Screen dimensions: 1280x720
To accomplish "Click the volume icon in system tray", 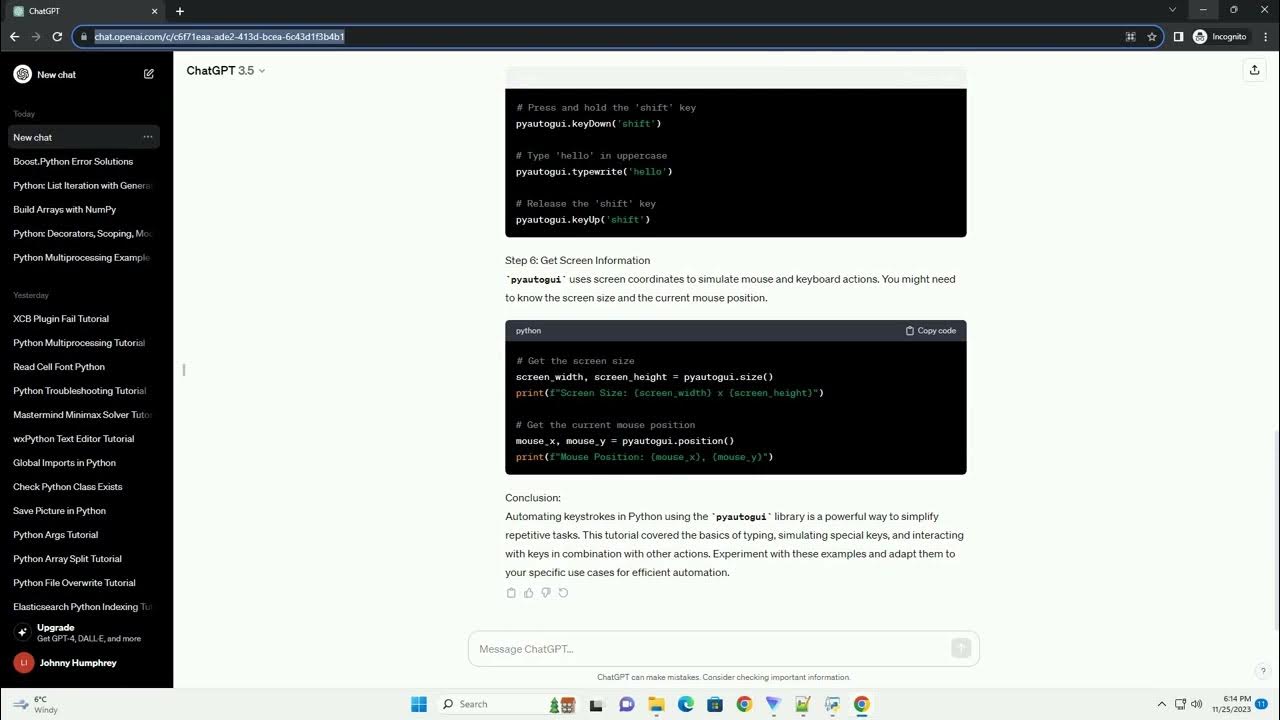I will click(x=1197, y=704).
